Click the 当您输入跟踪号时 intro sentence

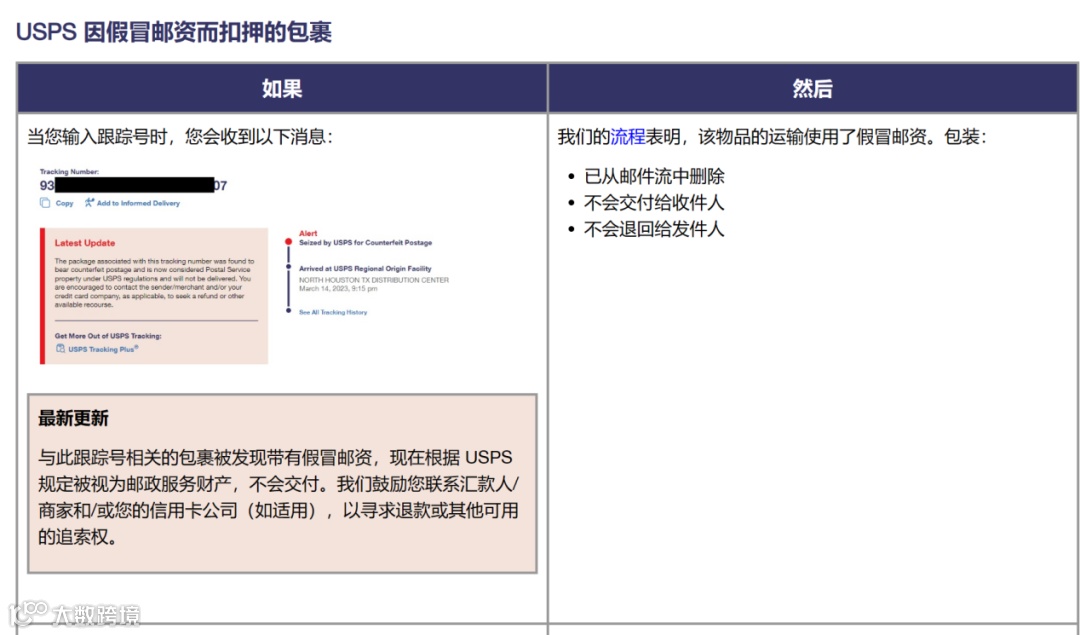tap(179, 137)
